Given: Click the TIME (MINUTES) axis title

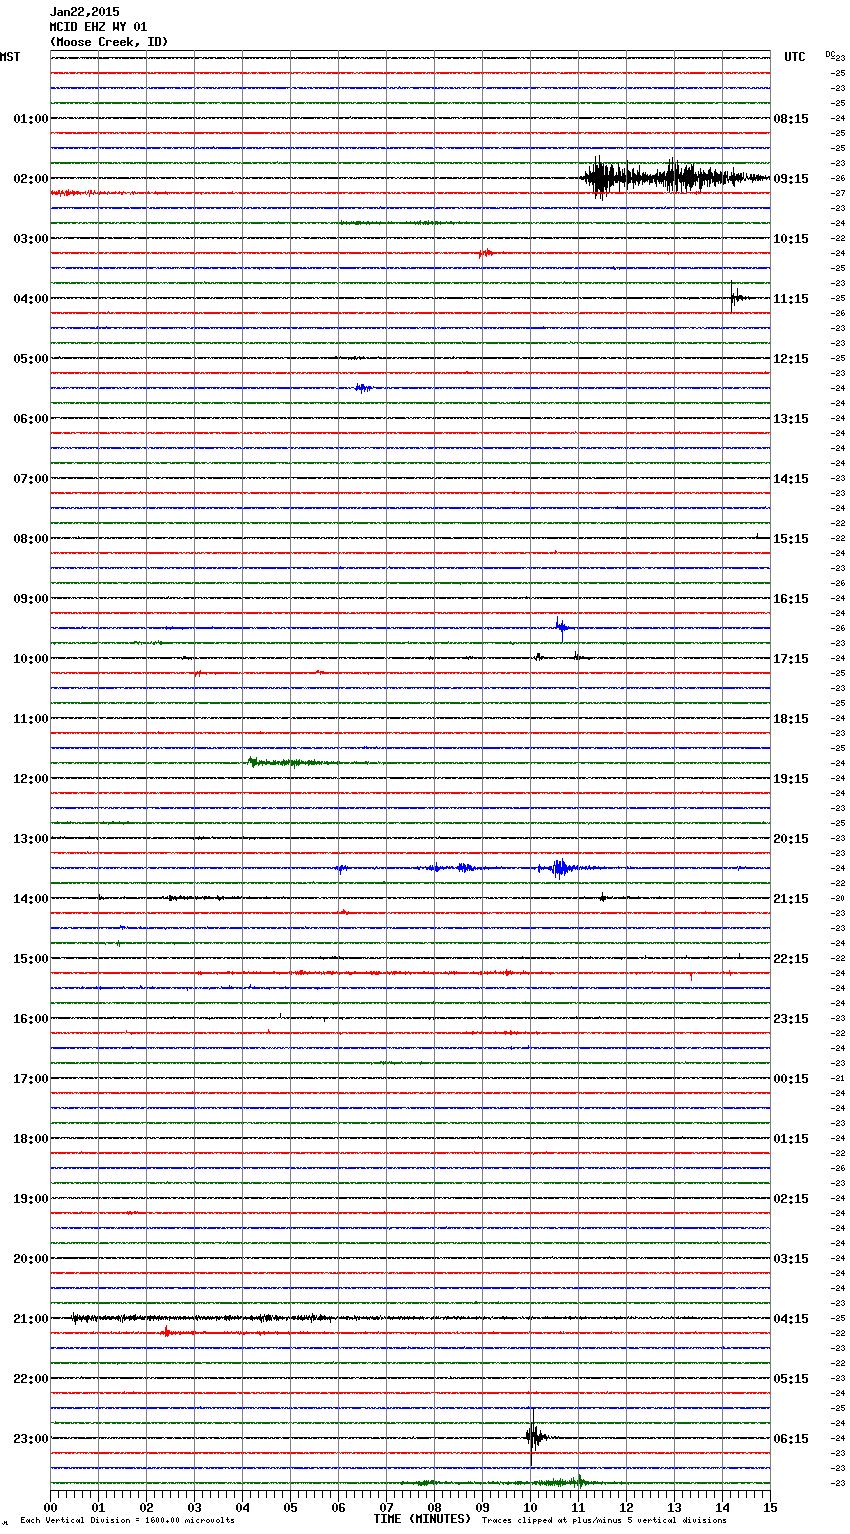Looking at the screenshot, I should [422, 1519].
